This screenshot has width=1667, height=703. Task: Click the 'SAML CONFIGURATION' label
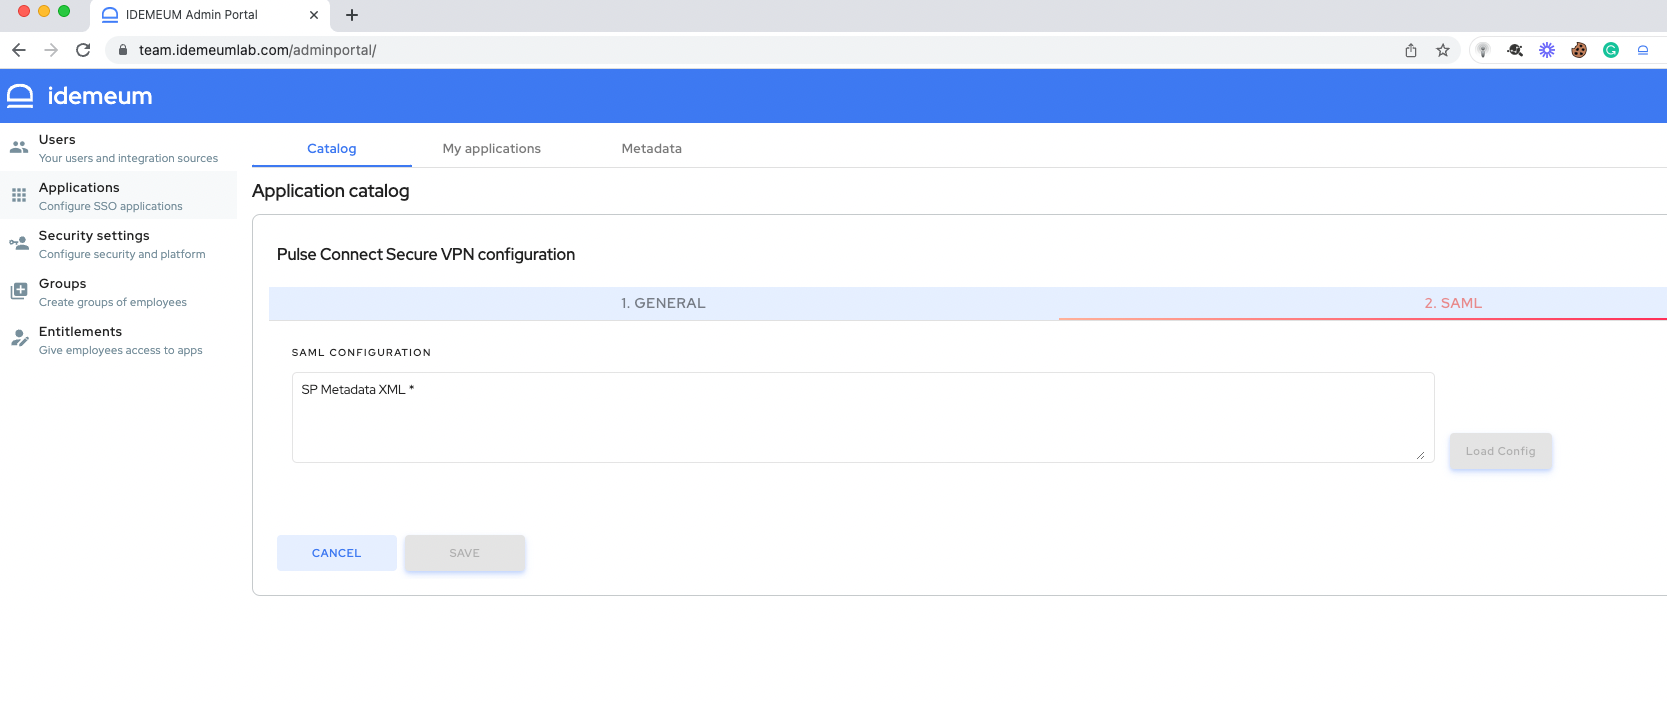(x=361, y=353)
